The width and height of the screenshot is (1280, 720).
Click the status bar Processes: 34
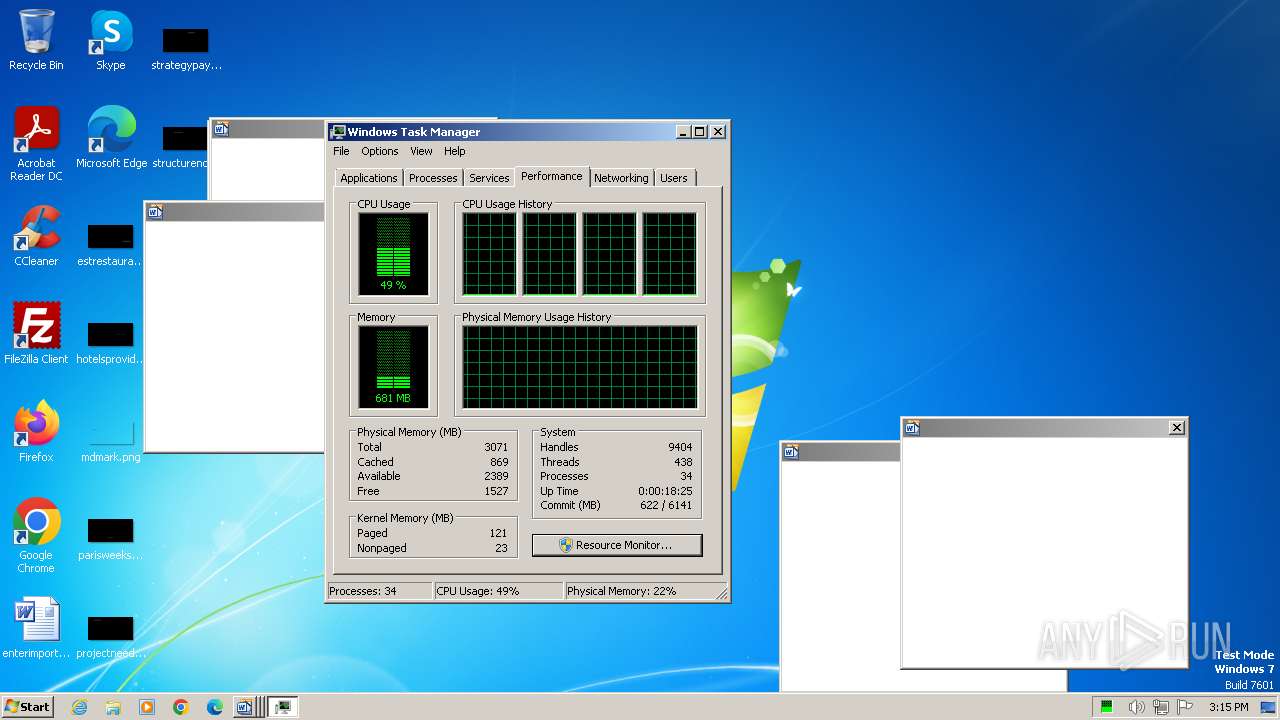380,591
